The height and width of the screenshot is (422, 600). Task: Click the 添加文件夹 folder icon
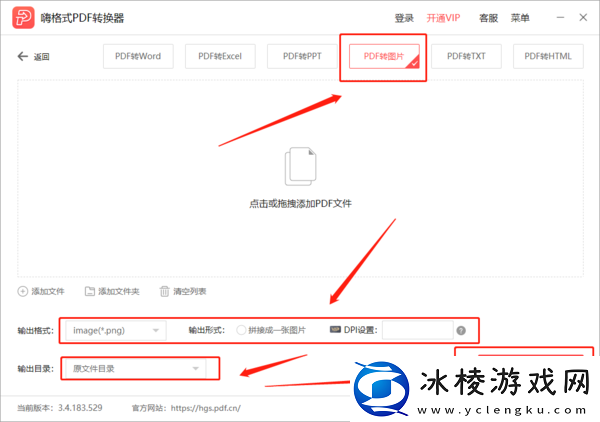click(90, 292)
